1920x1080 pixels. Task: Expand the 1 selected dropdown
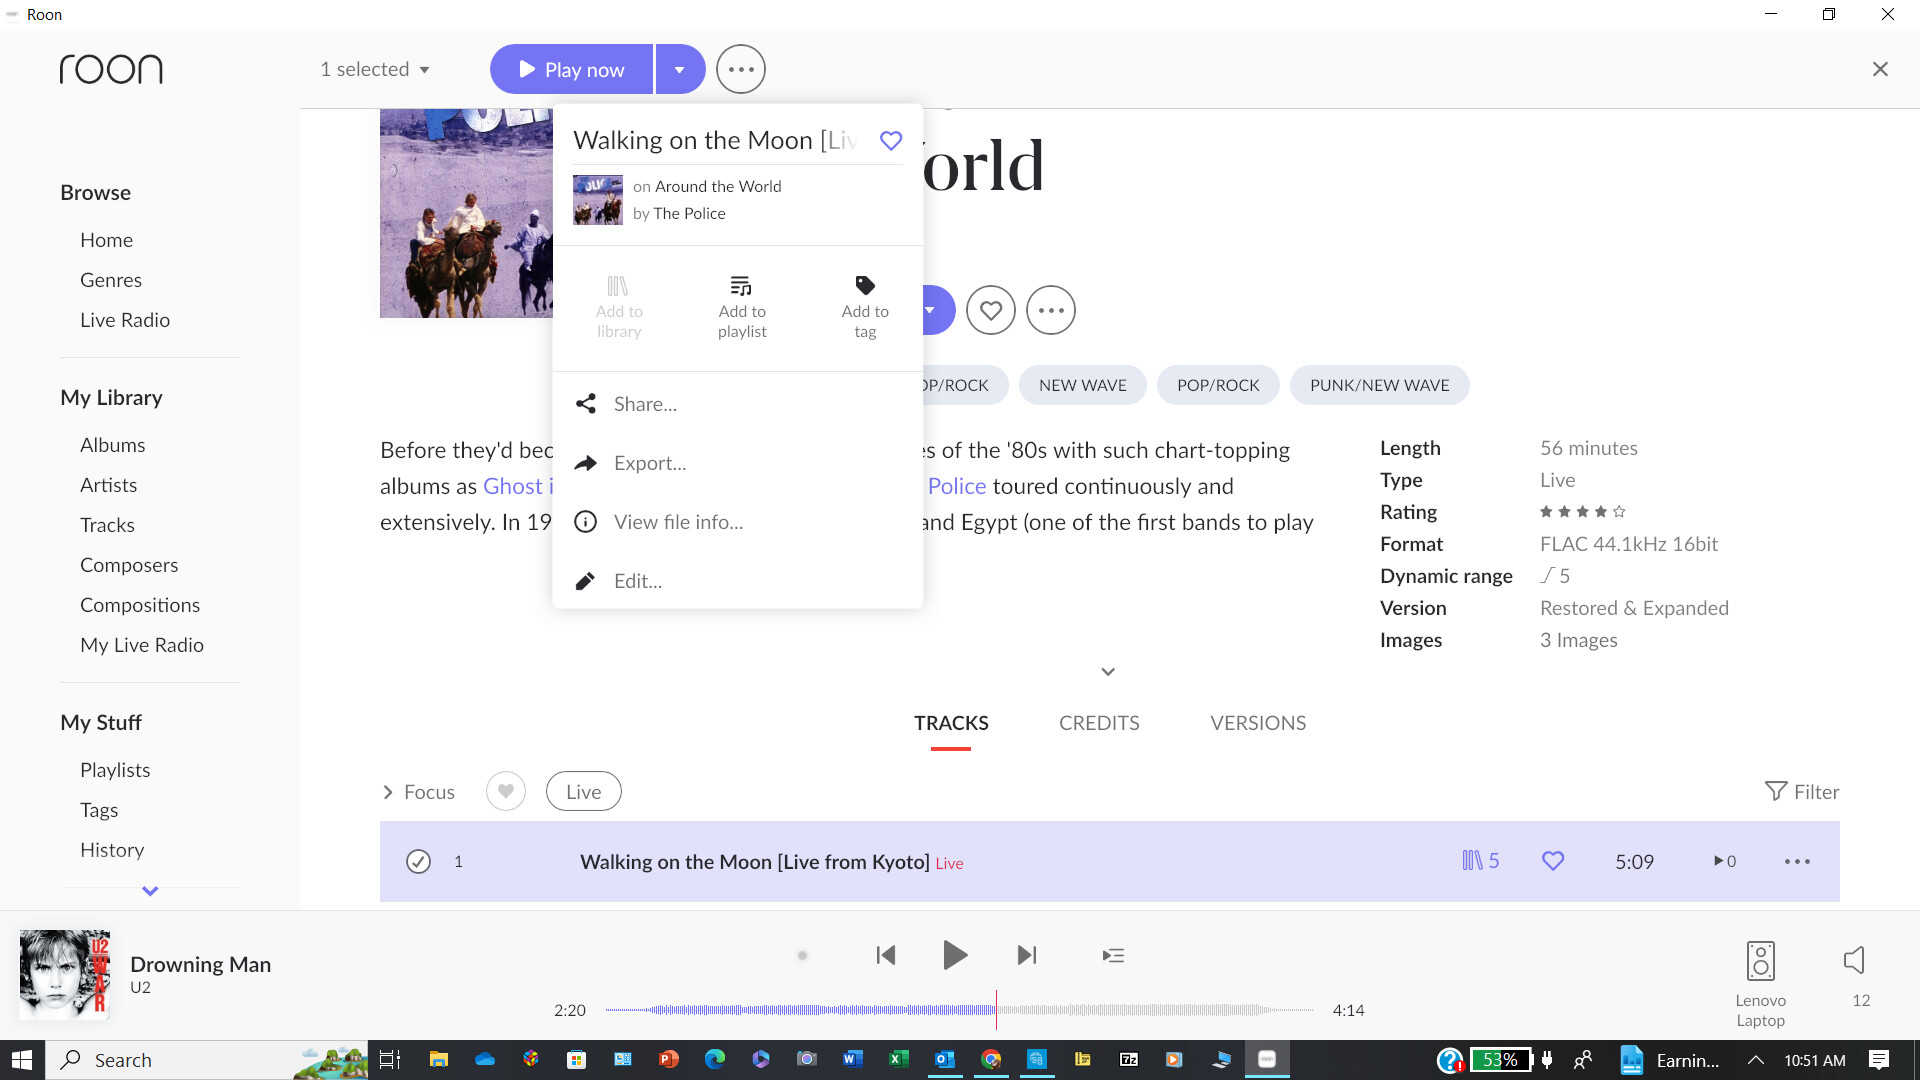click(375, 70)
